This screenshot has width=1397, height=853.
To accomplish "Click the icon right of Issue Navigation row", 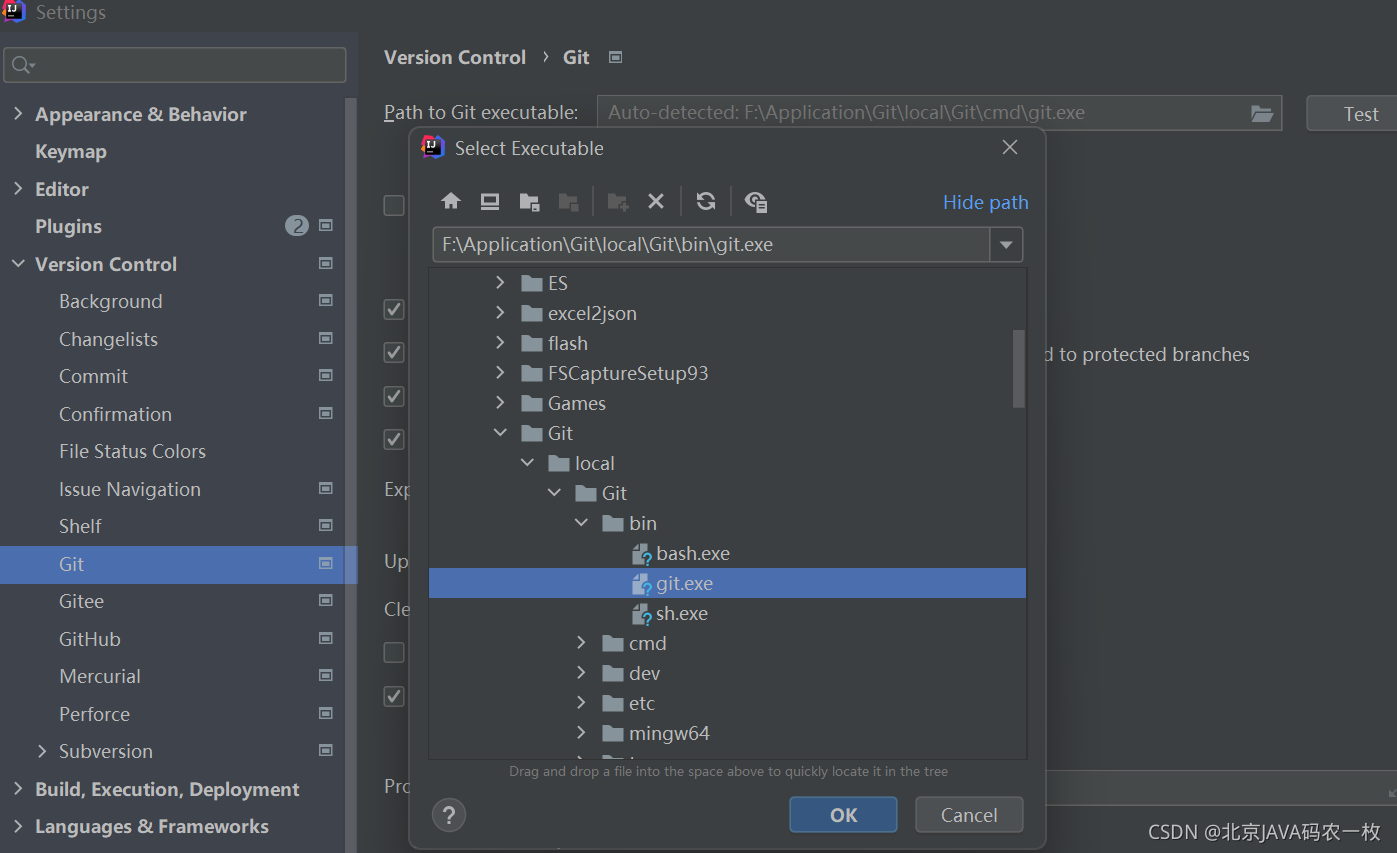I will (325, 489).
